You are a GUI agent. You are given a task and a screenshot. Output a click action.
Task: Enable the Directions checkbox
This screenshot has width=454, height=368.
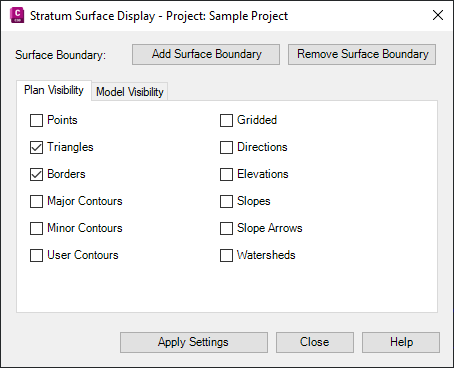[226, 147]
